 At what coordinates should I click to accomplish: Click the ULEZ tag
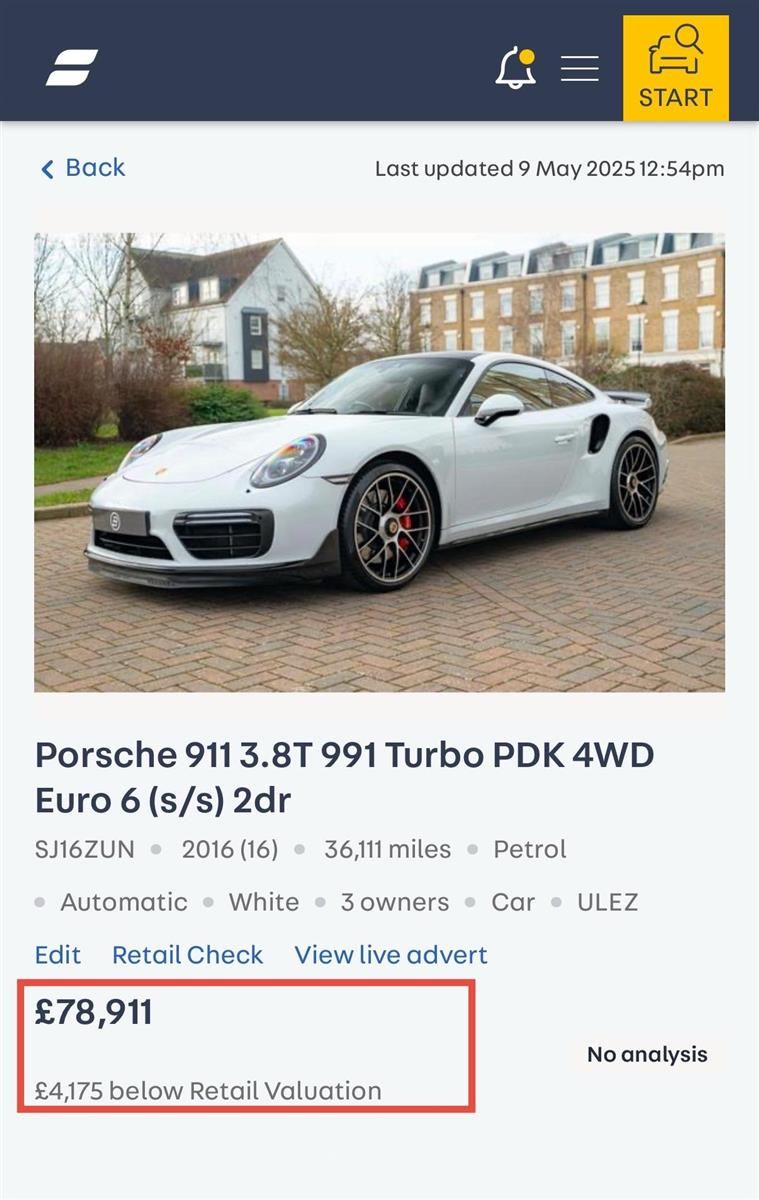coord(607,902)
